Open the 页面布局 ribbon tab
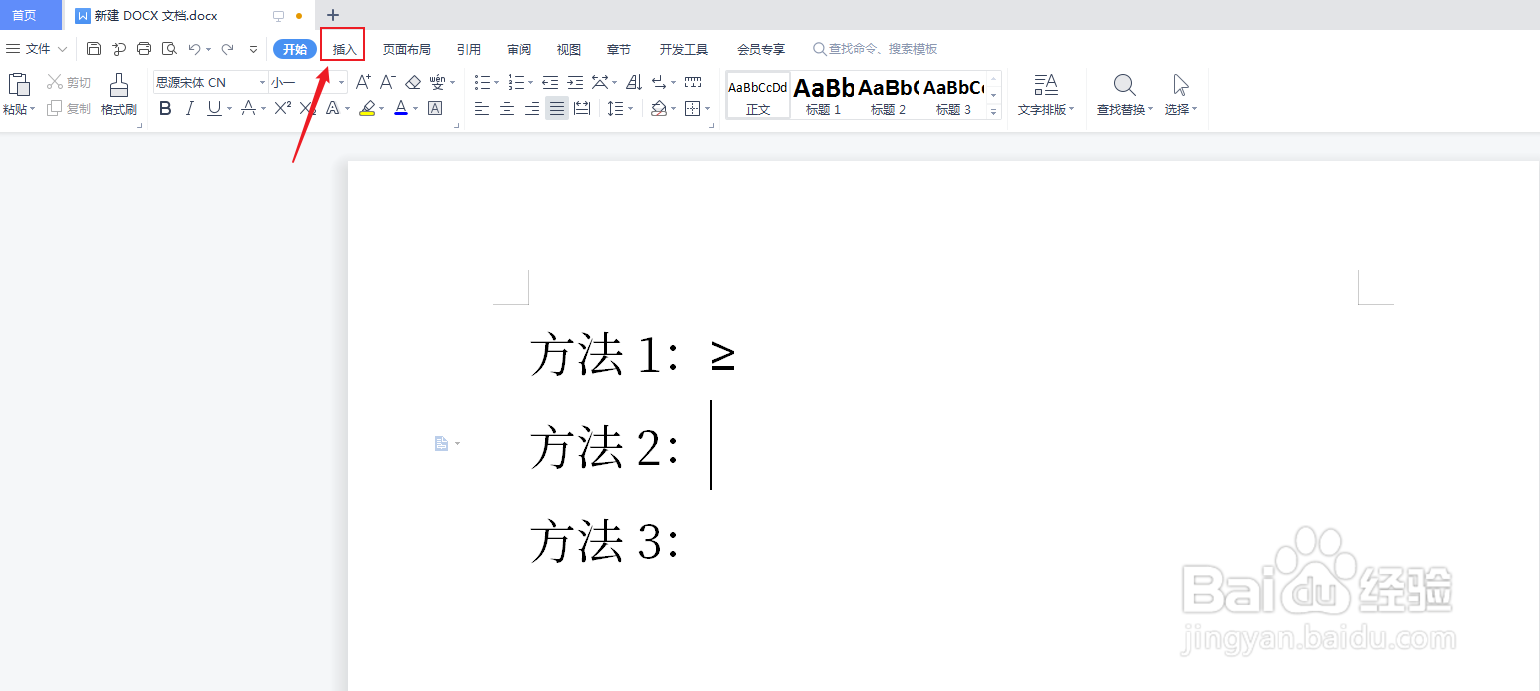The image size is (1540, 691). coord(406,48)
